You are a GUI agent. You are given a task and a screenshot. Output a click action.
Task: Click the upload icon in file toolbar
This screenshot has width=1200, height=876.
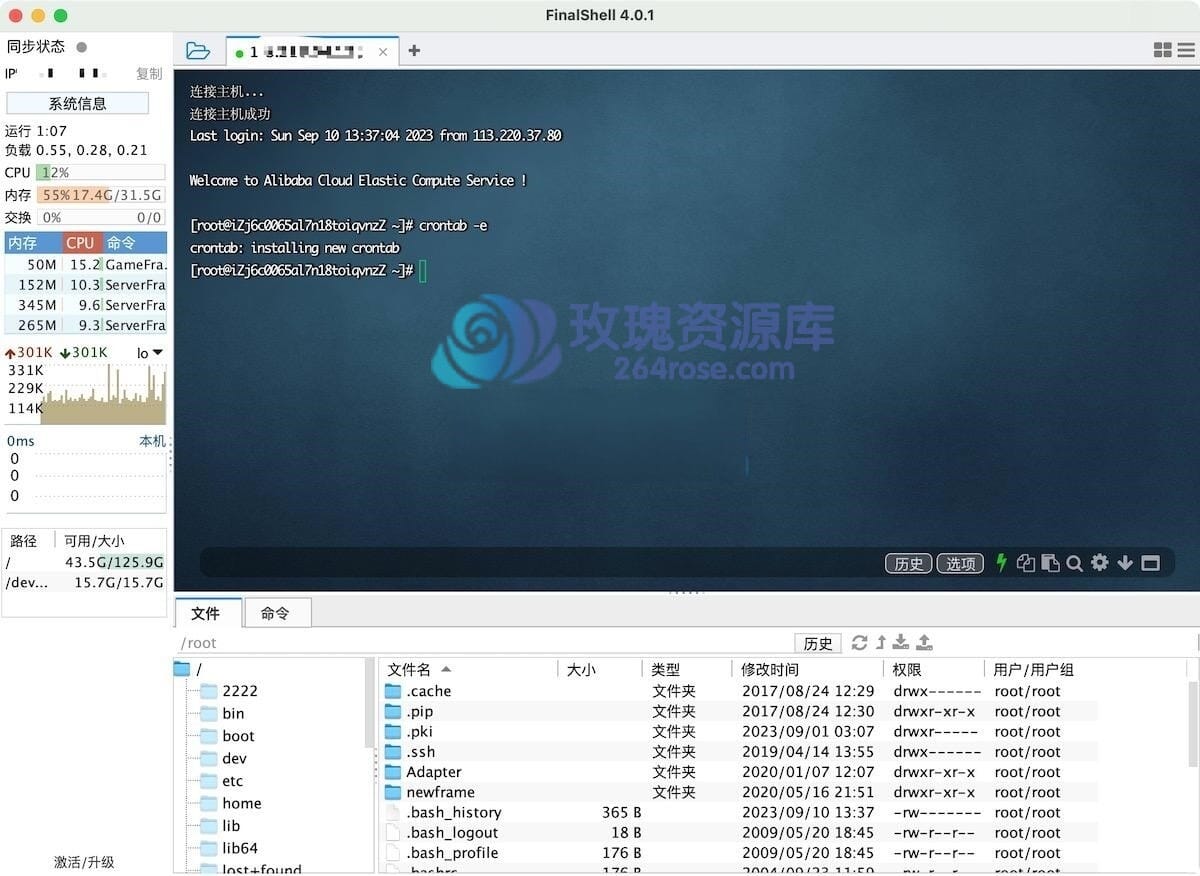[x=924, y=643]
